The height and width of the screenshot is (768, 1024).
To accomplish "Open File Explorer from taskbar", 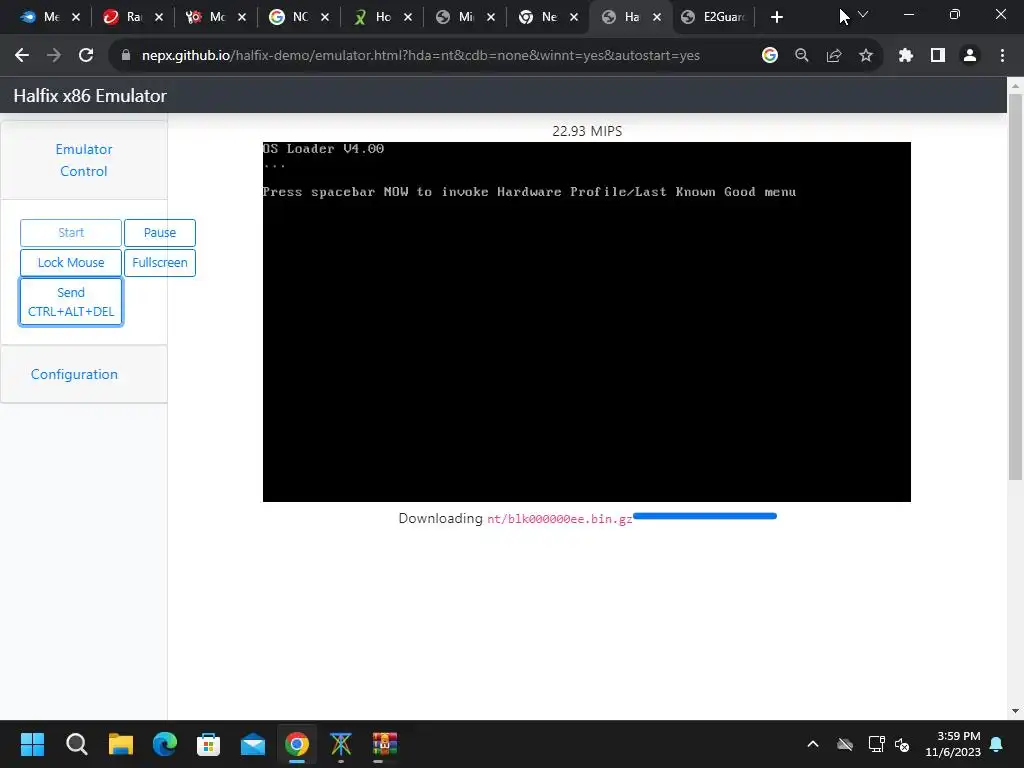I will point(121,744).
